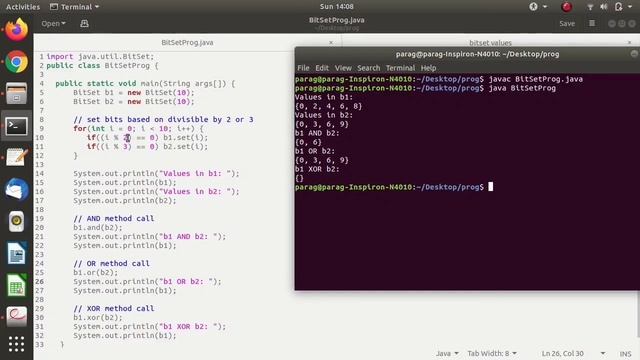
Task: Click 'public class BitSetProg {' line
Action: (102, 65)
